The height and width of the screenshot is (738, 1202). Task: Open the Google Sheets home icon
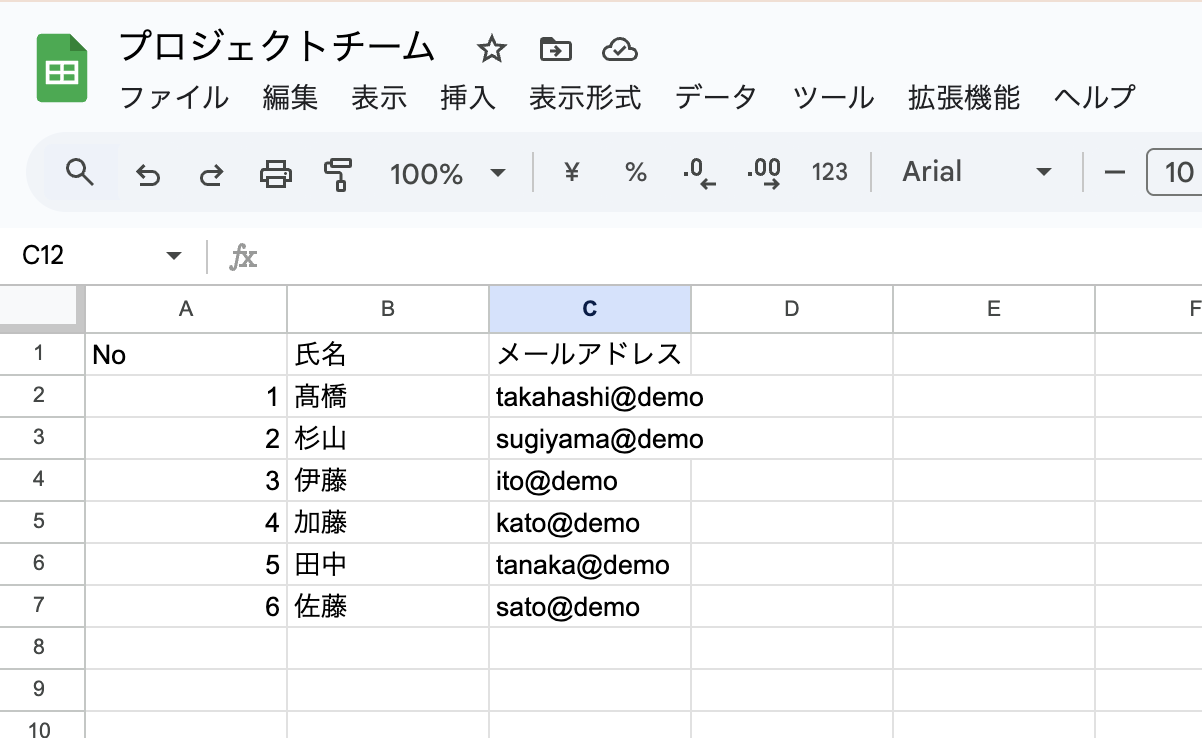63,68
